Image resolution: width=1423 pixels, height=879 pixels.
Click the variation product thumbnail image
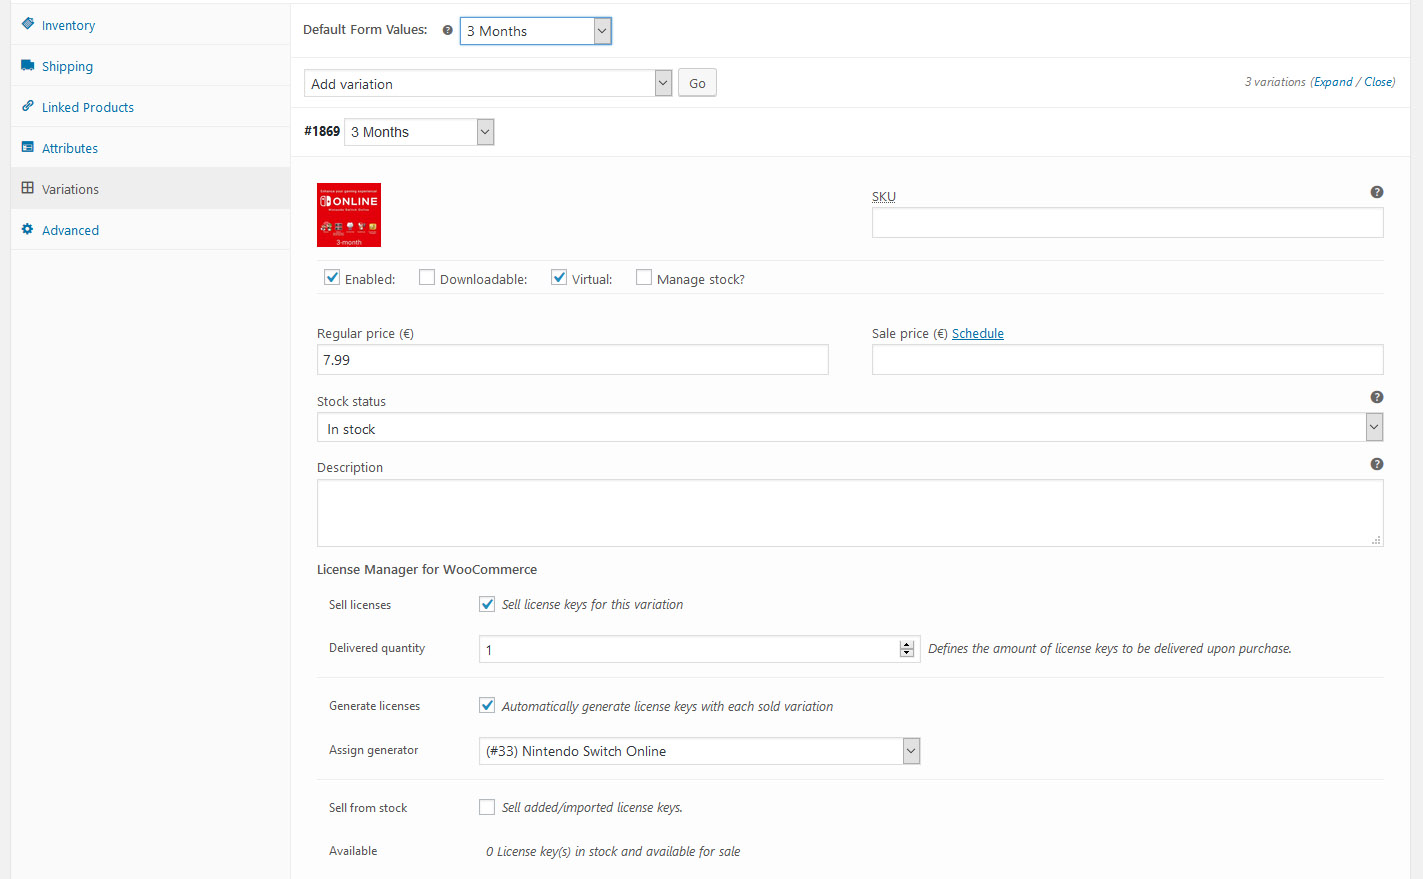coord(349,215)
